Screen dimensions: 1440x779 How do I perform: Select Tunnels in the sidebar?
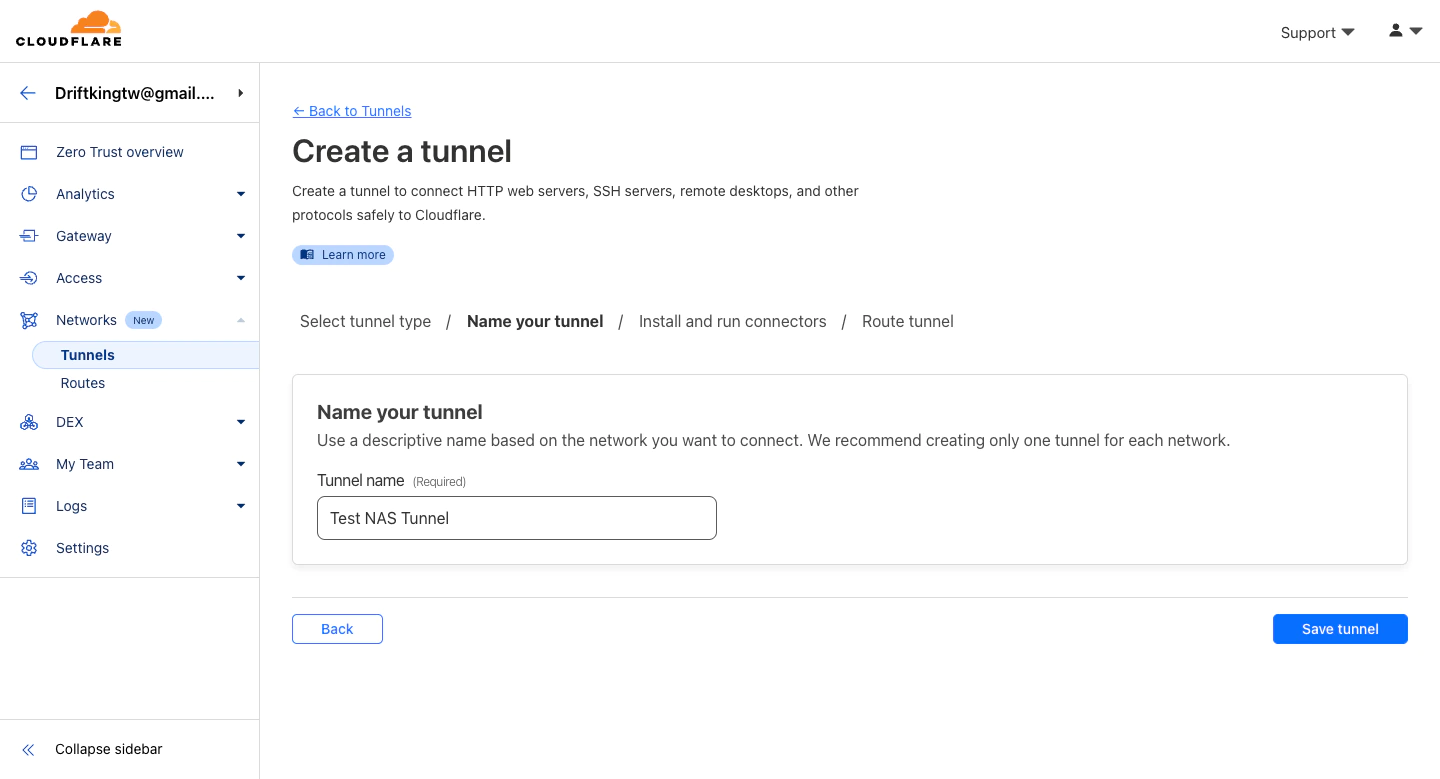click(x=146, y=355)
